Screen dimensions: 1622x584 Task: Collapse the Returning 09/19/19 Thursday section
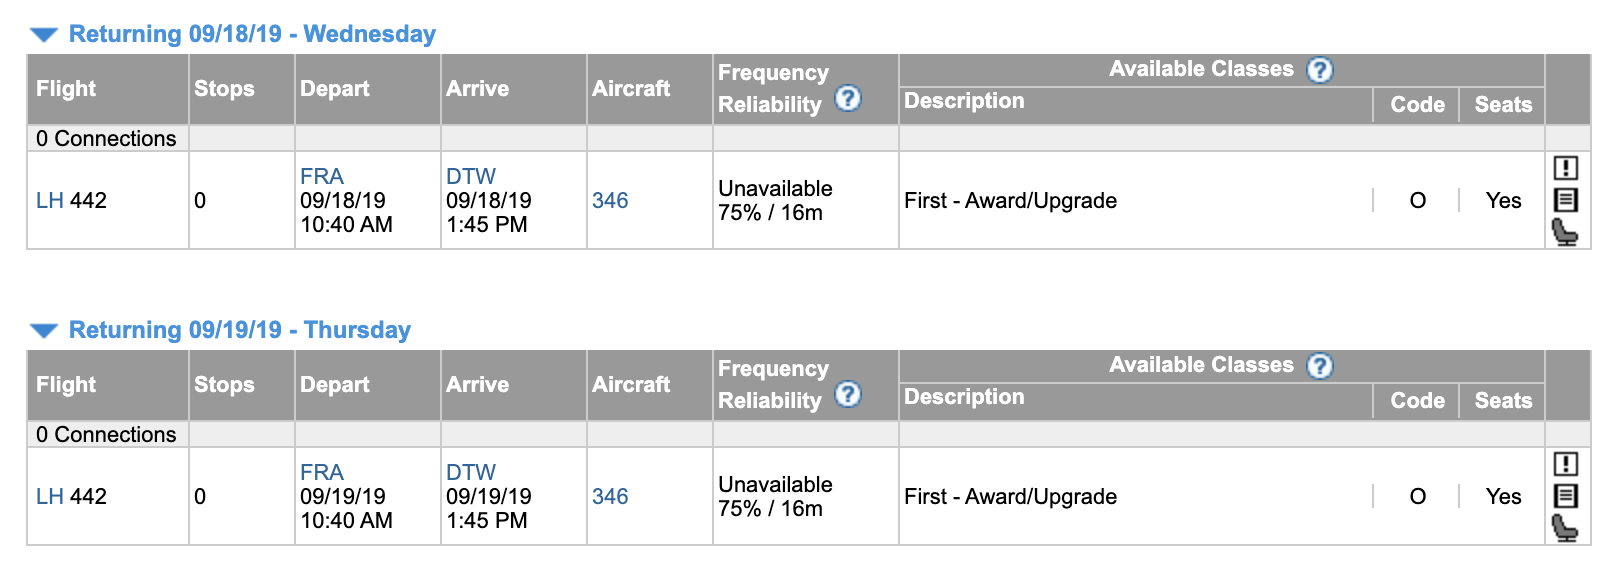pyautogui.click(x=43, y=329)
